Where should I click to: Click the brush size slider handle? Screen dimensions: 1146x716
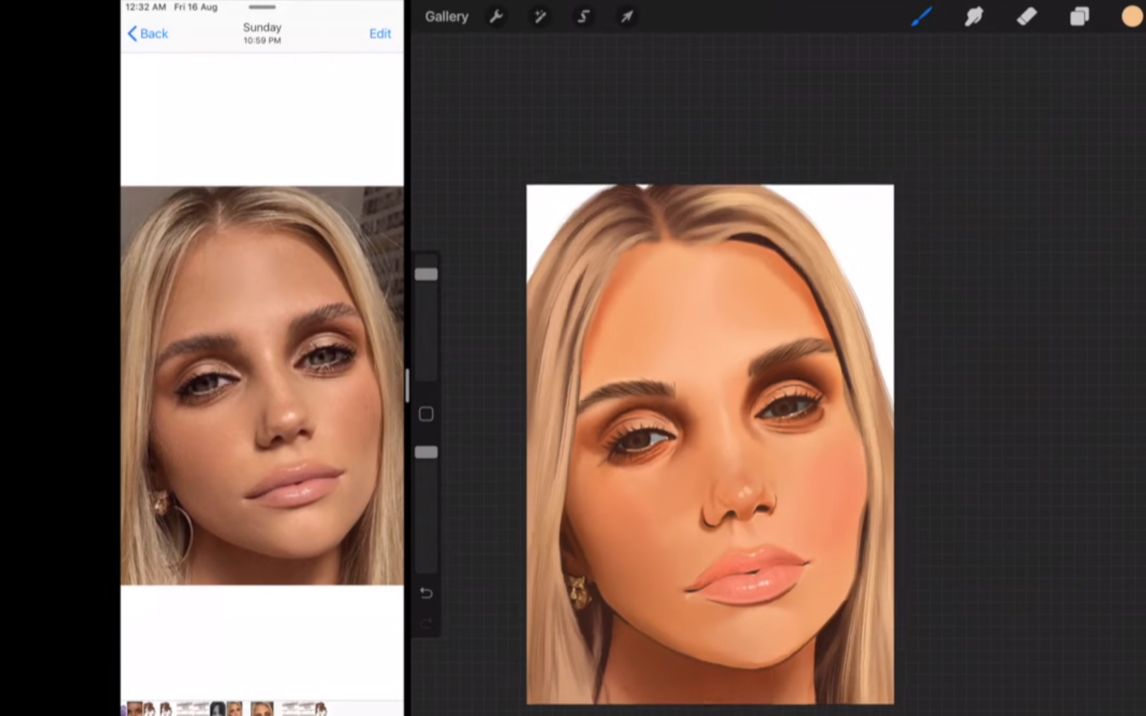[x=426, y=274]
